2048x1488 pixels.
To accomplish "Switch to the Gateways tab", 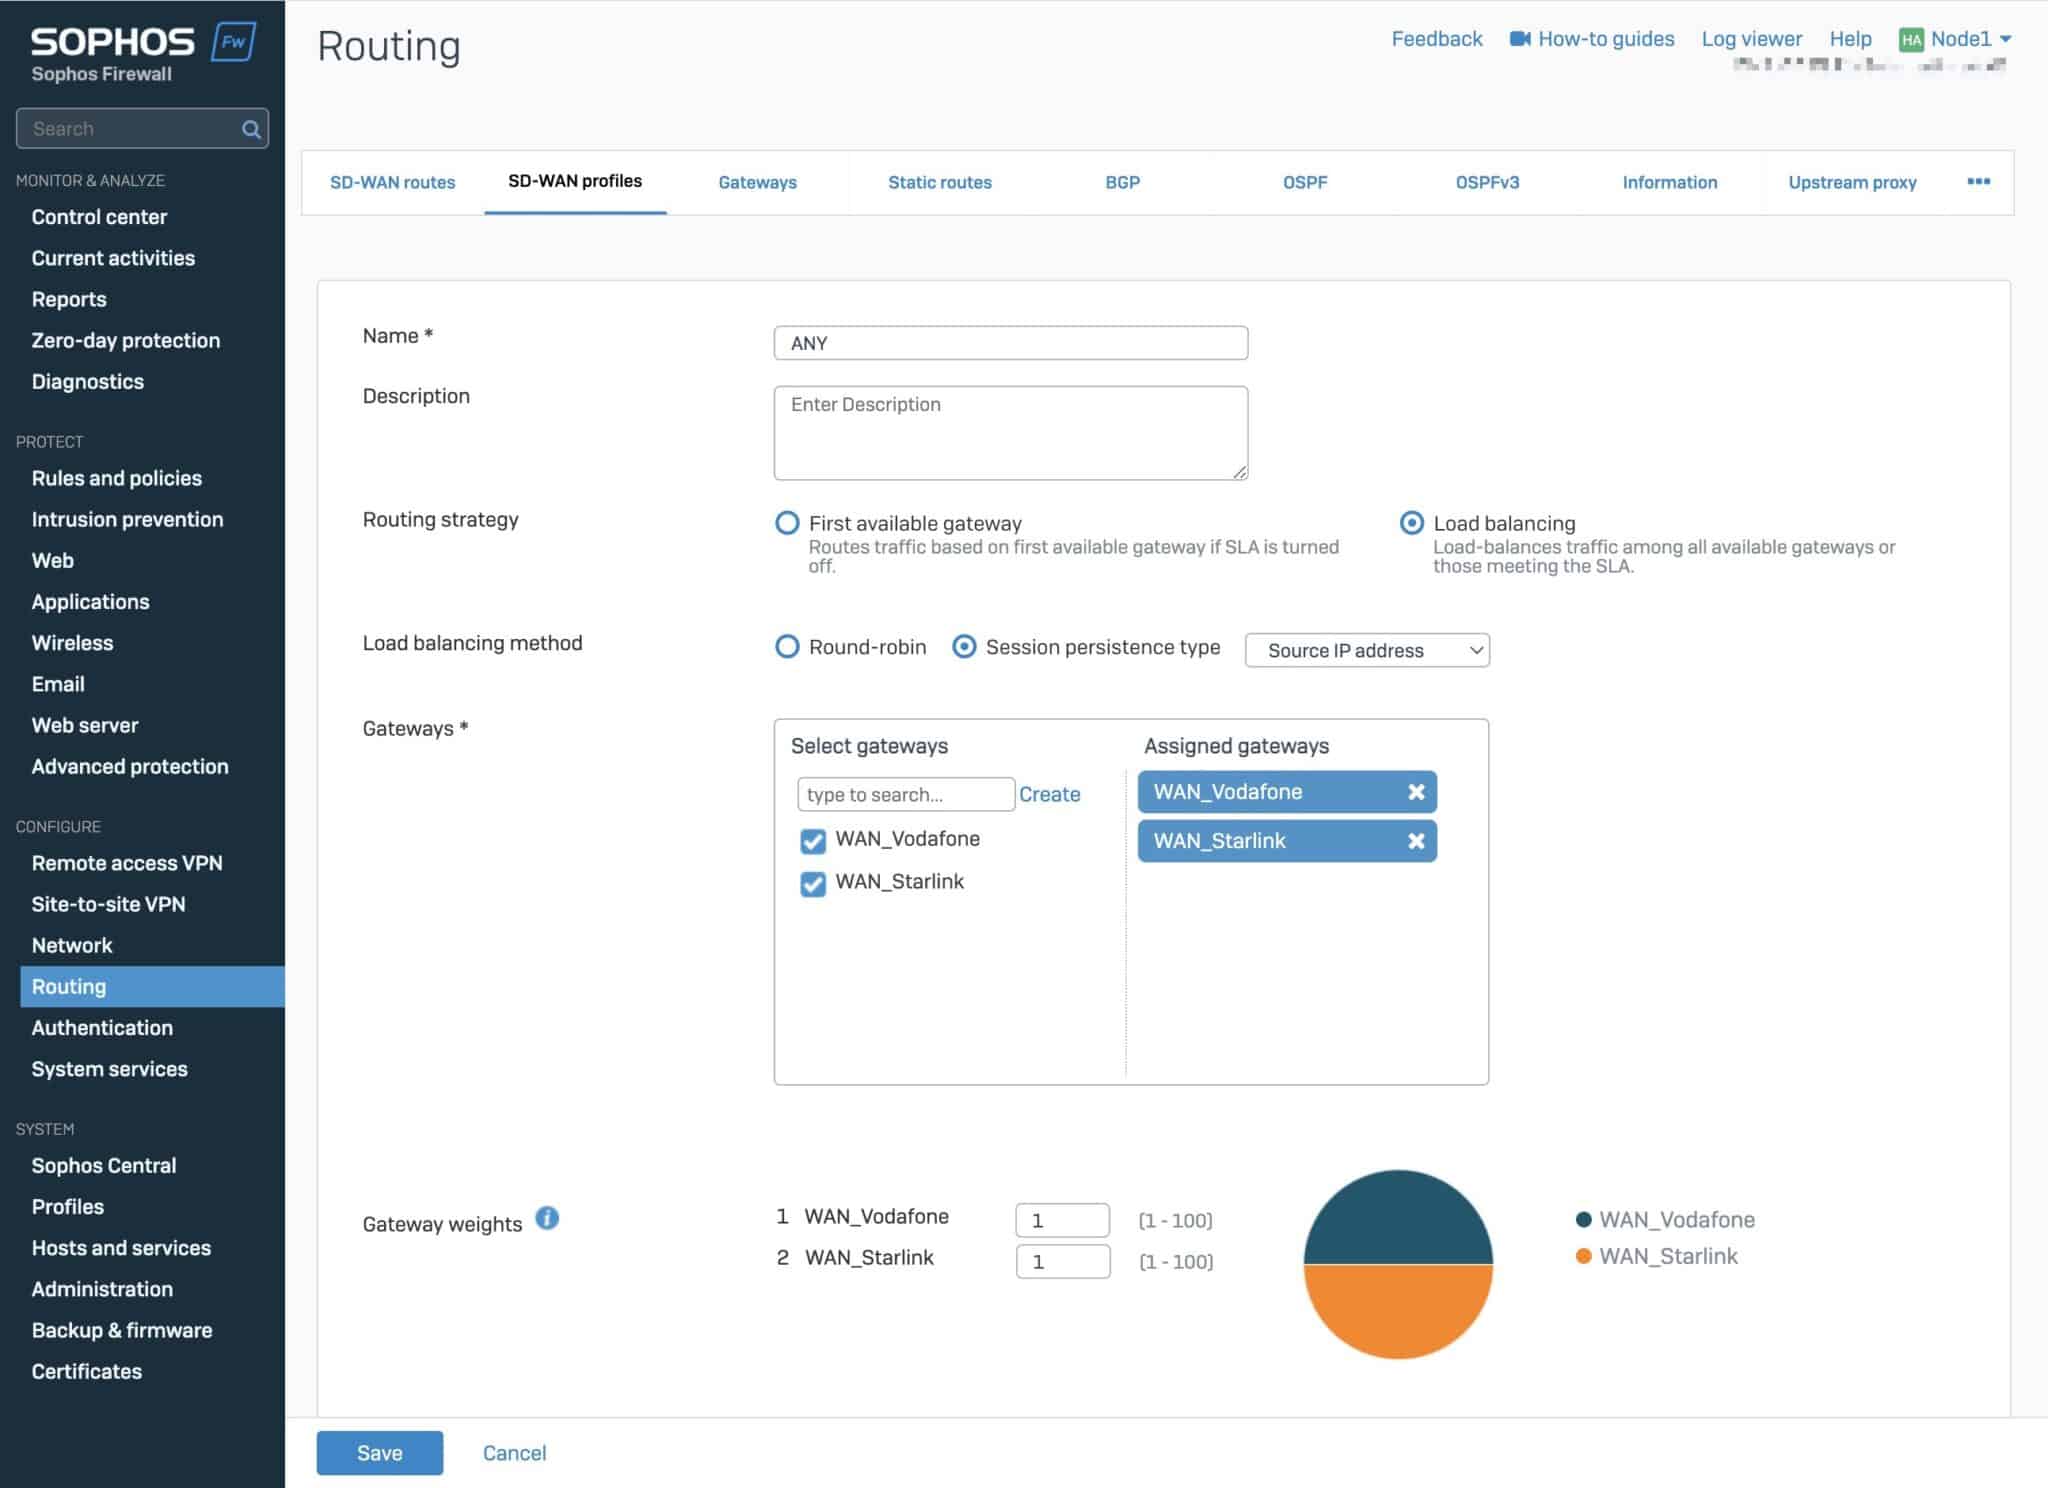I will [757, 182].
